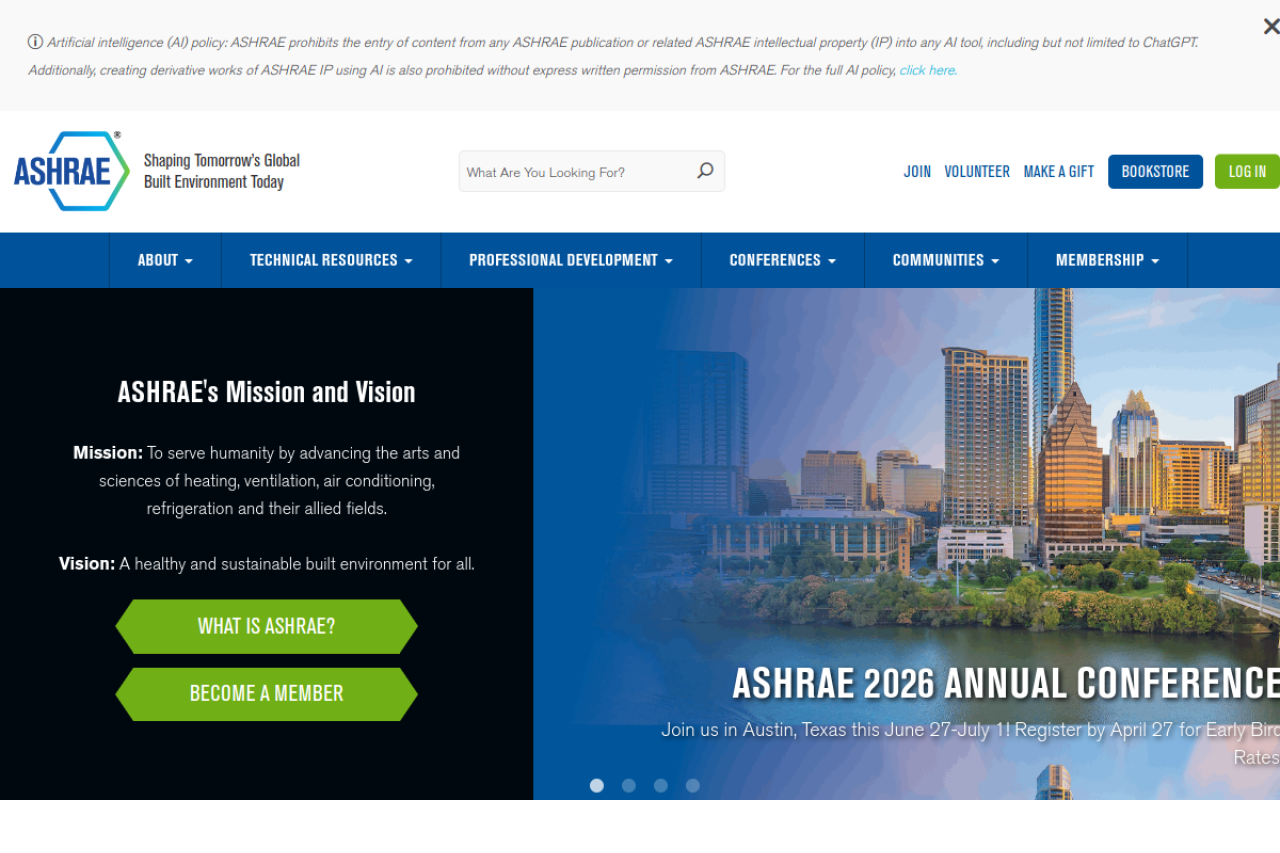Show the second carousel slide
This screenshot has width=1280, height=853.
coord(629,786)
